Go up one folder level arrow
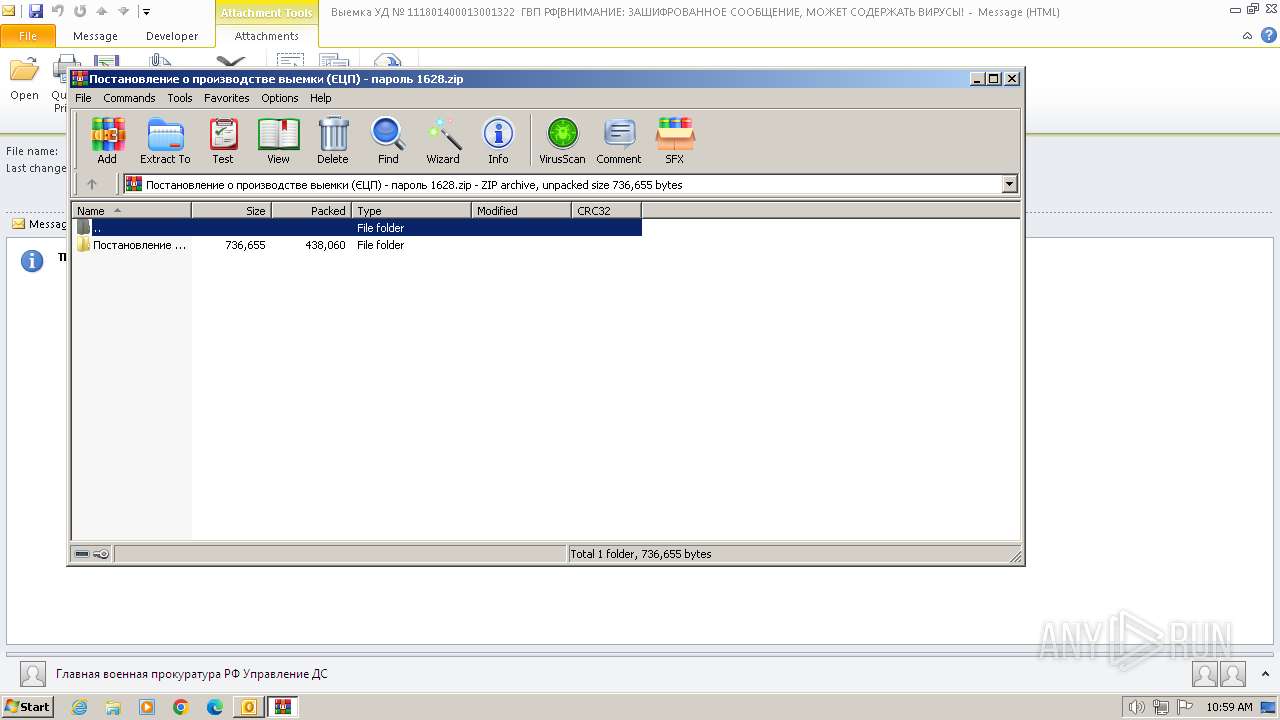 click(92, 184)
